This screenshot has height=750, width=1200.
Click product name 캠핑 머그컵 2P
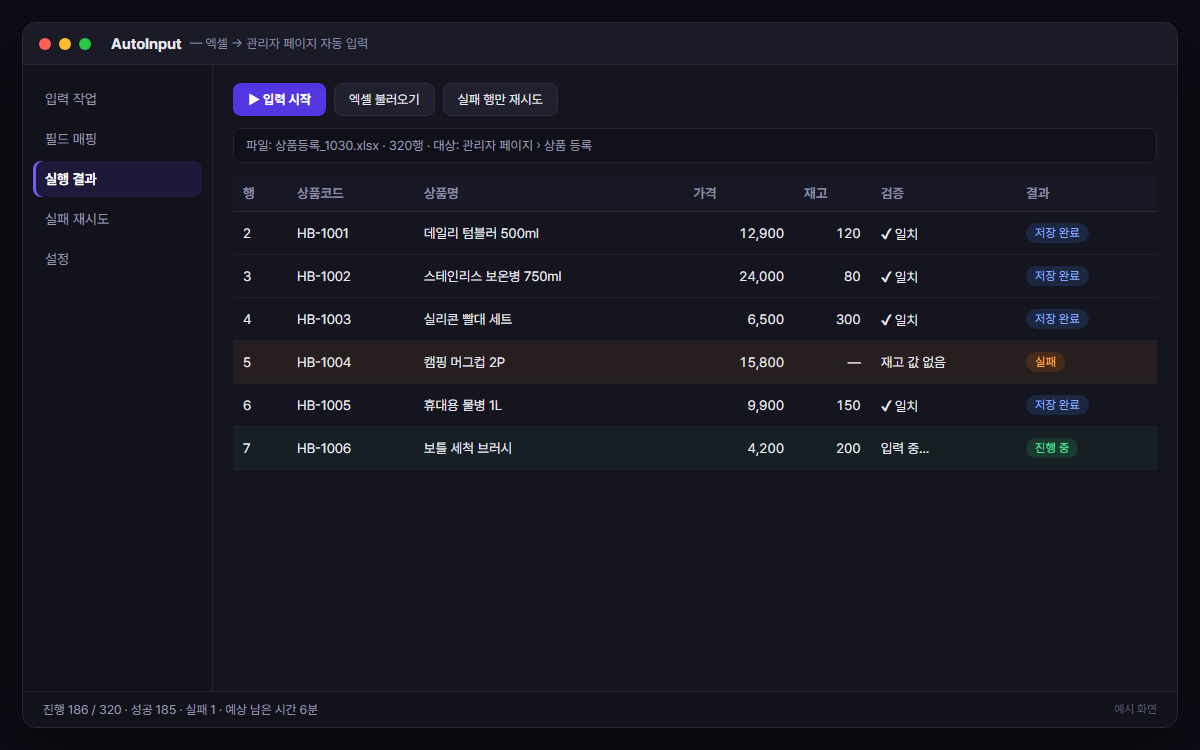(x=464, y=362)
